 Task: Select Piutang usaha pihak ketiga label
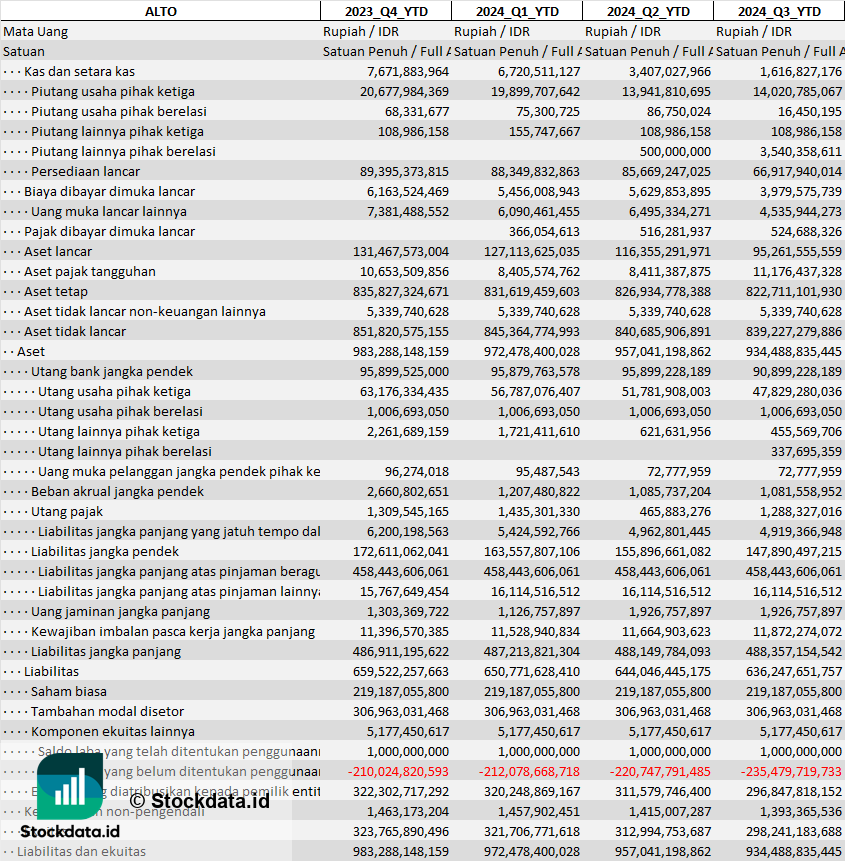click(x=113, y=91)
